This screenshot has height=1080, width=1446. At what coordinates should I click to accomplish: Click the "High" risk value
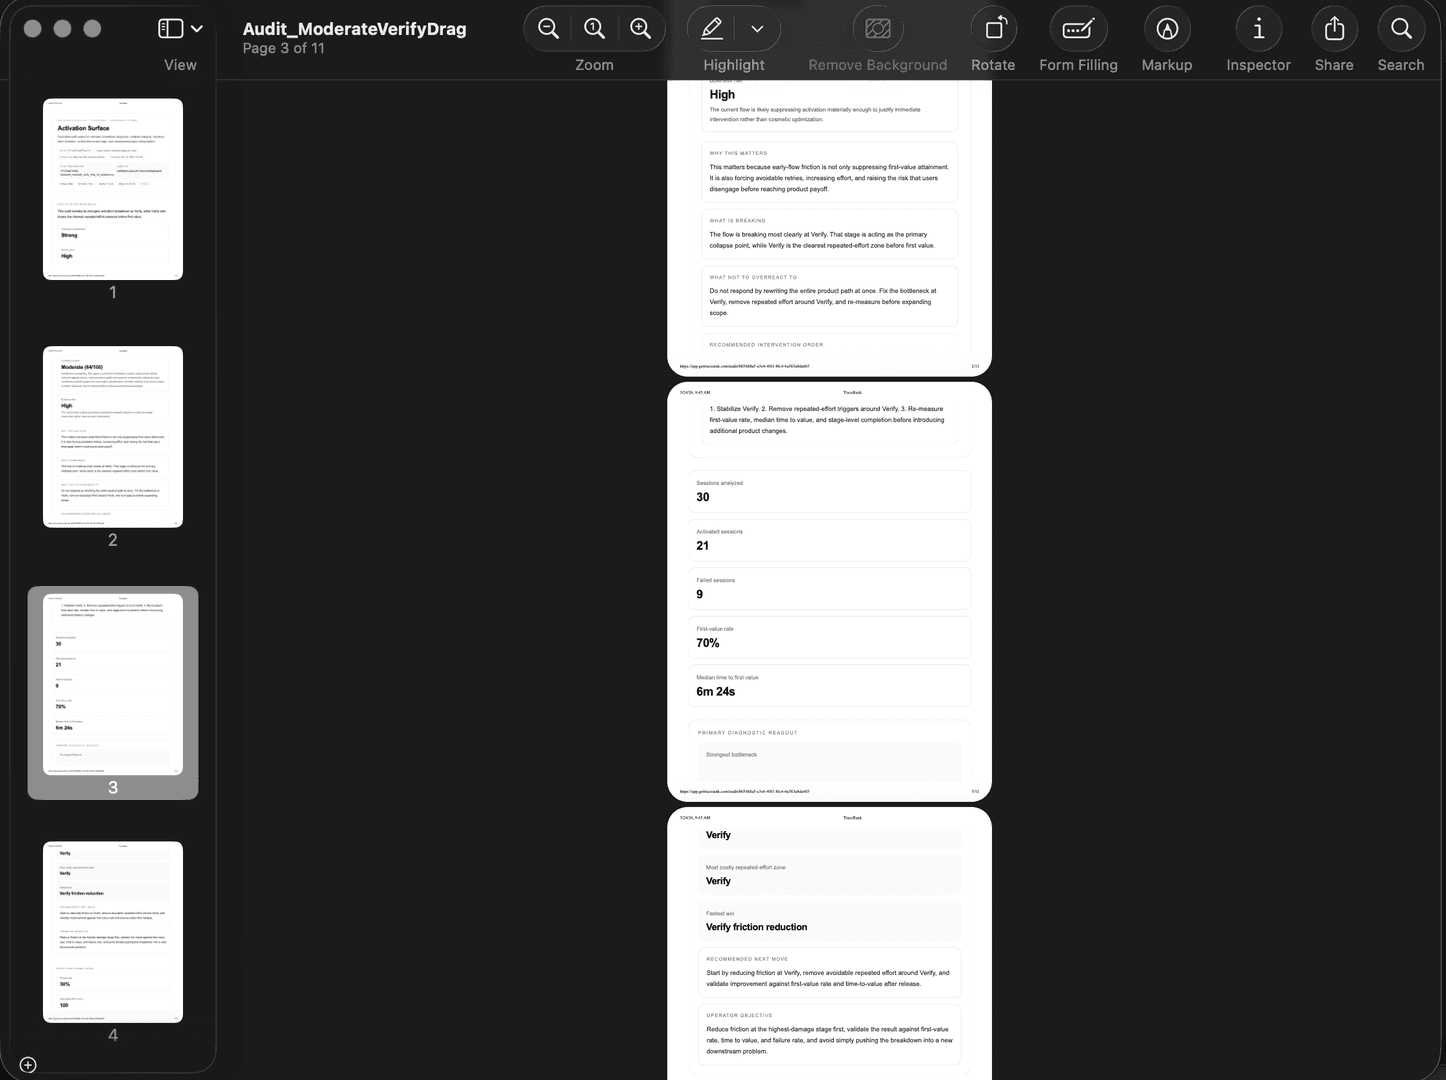(722, 94)
